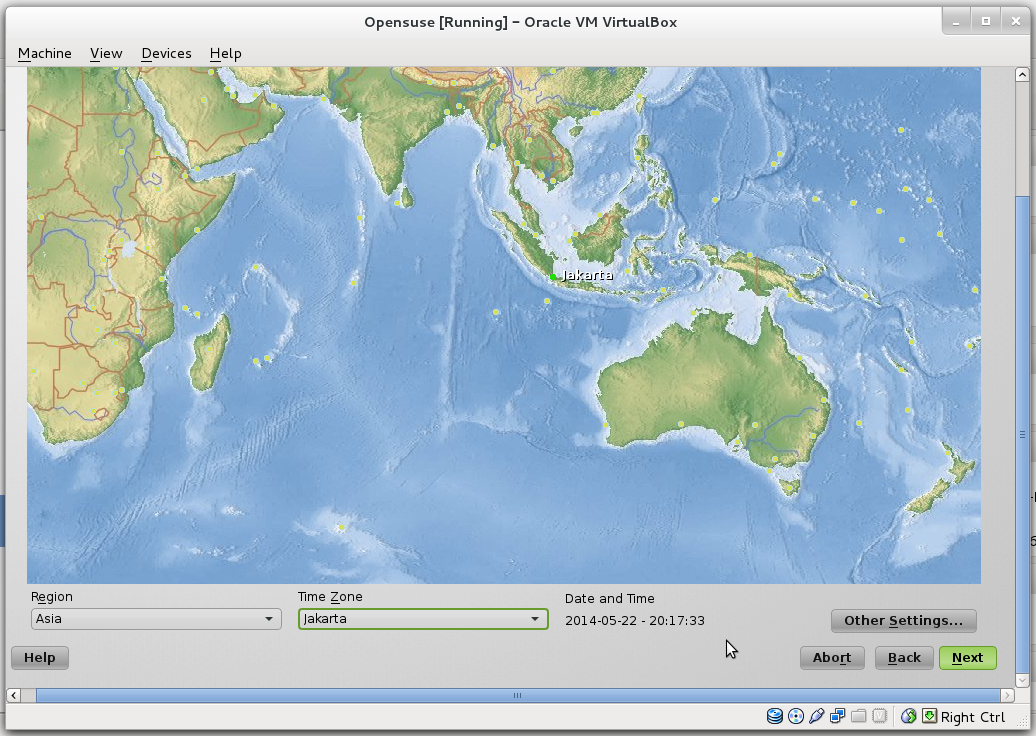This screenshot has height=736, width=1036.
Task: Click the shared folders status icon
Action: click(858, 716)
